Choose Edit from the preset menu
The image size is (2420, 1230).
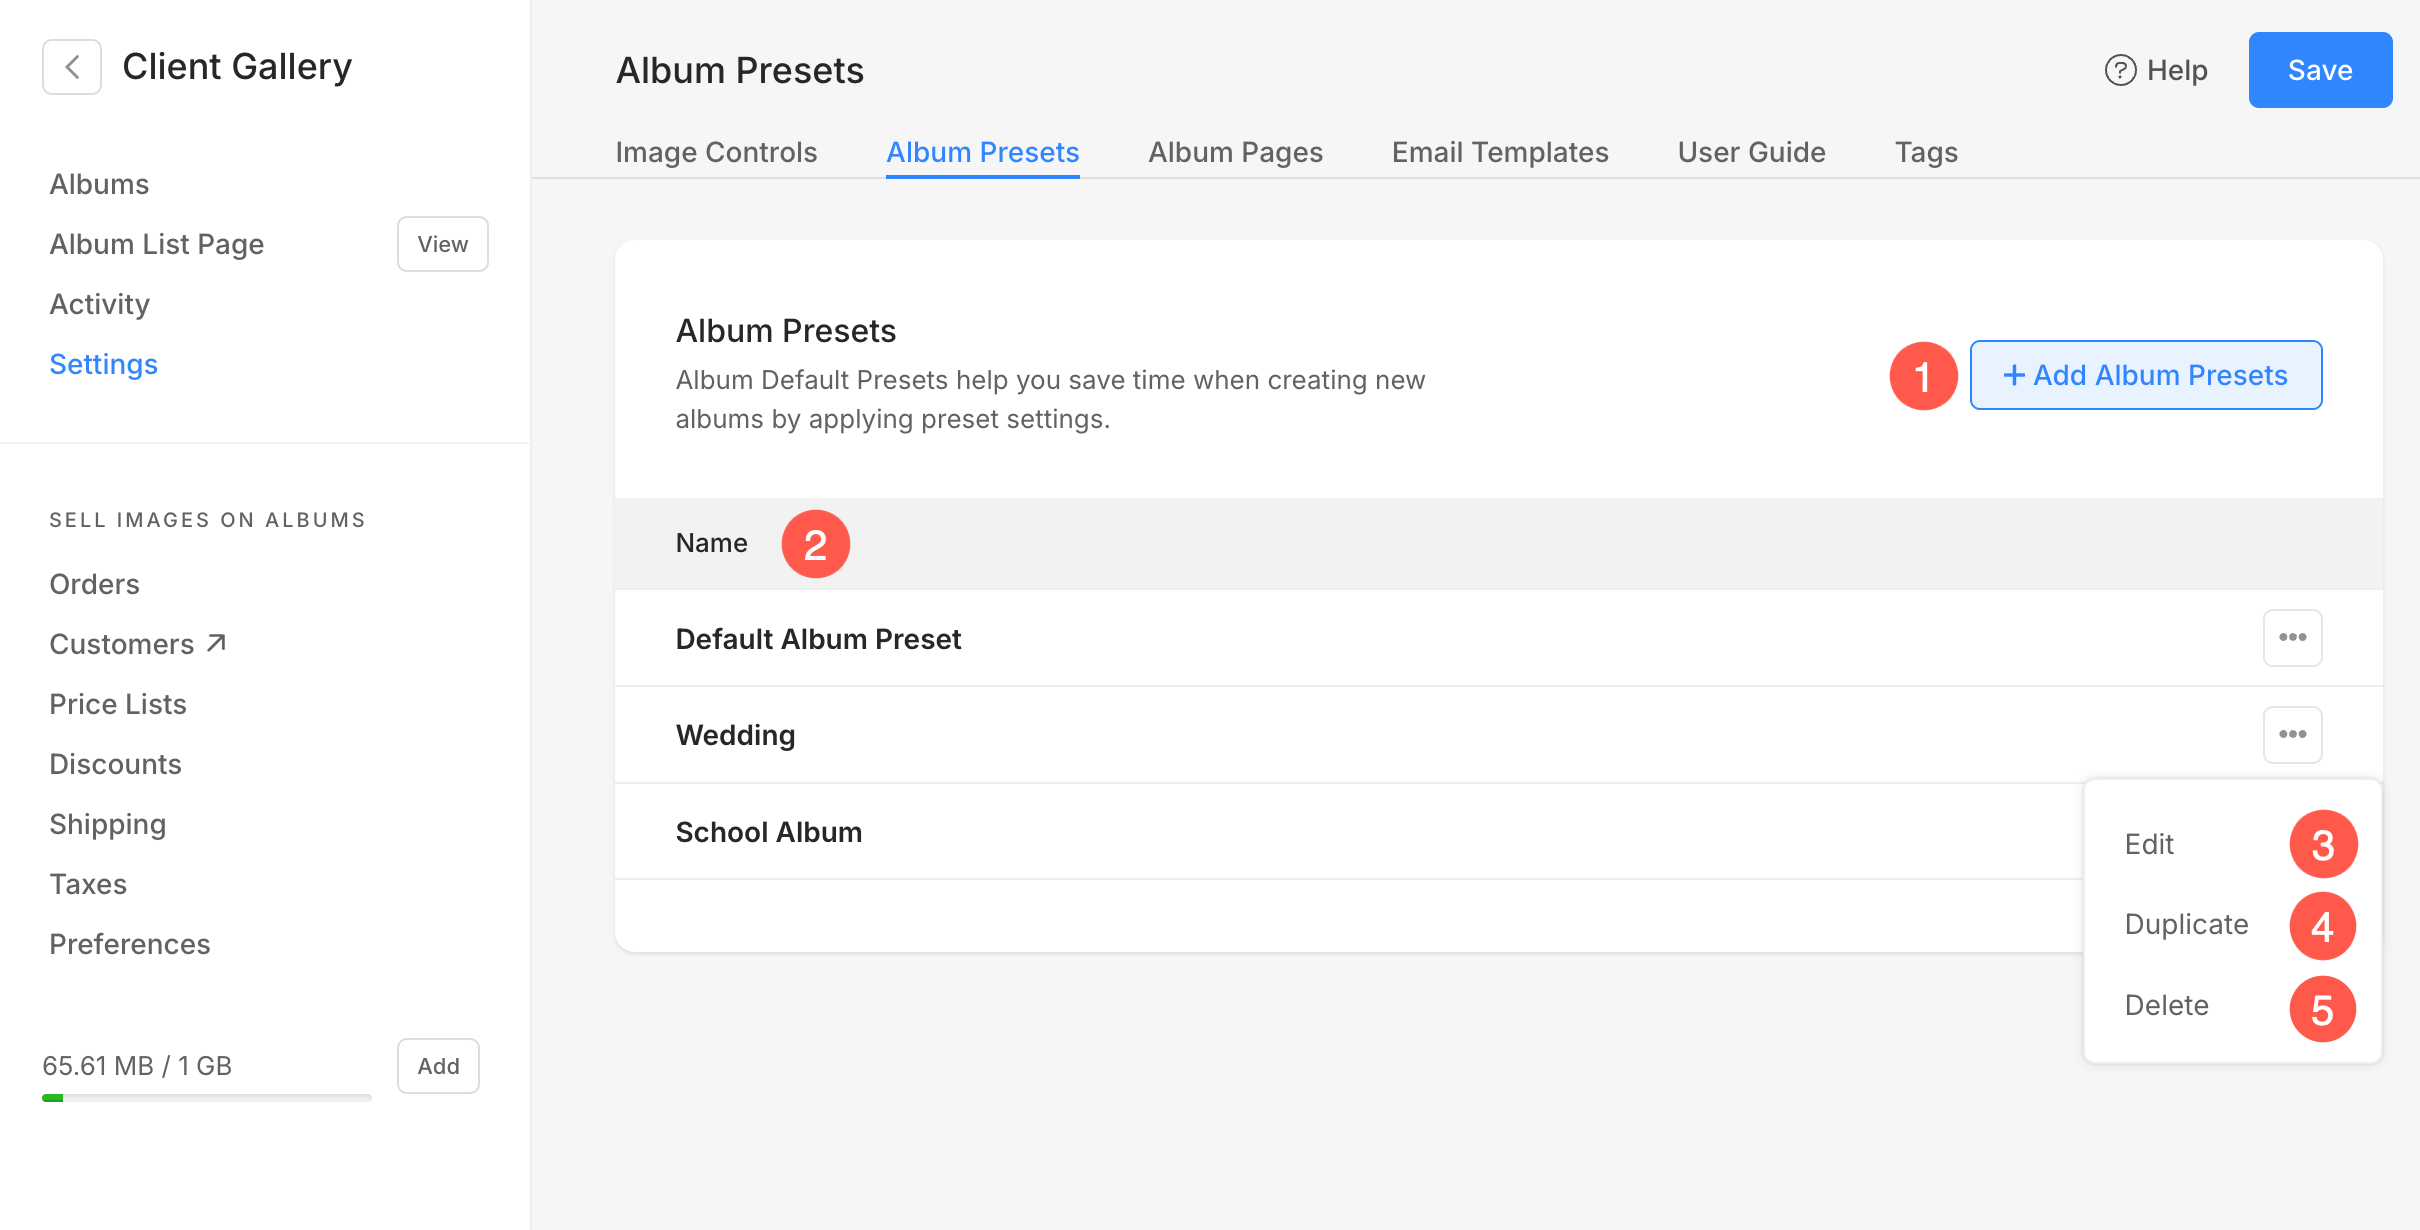pyautogui.click(x=2150, y=844)
